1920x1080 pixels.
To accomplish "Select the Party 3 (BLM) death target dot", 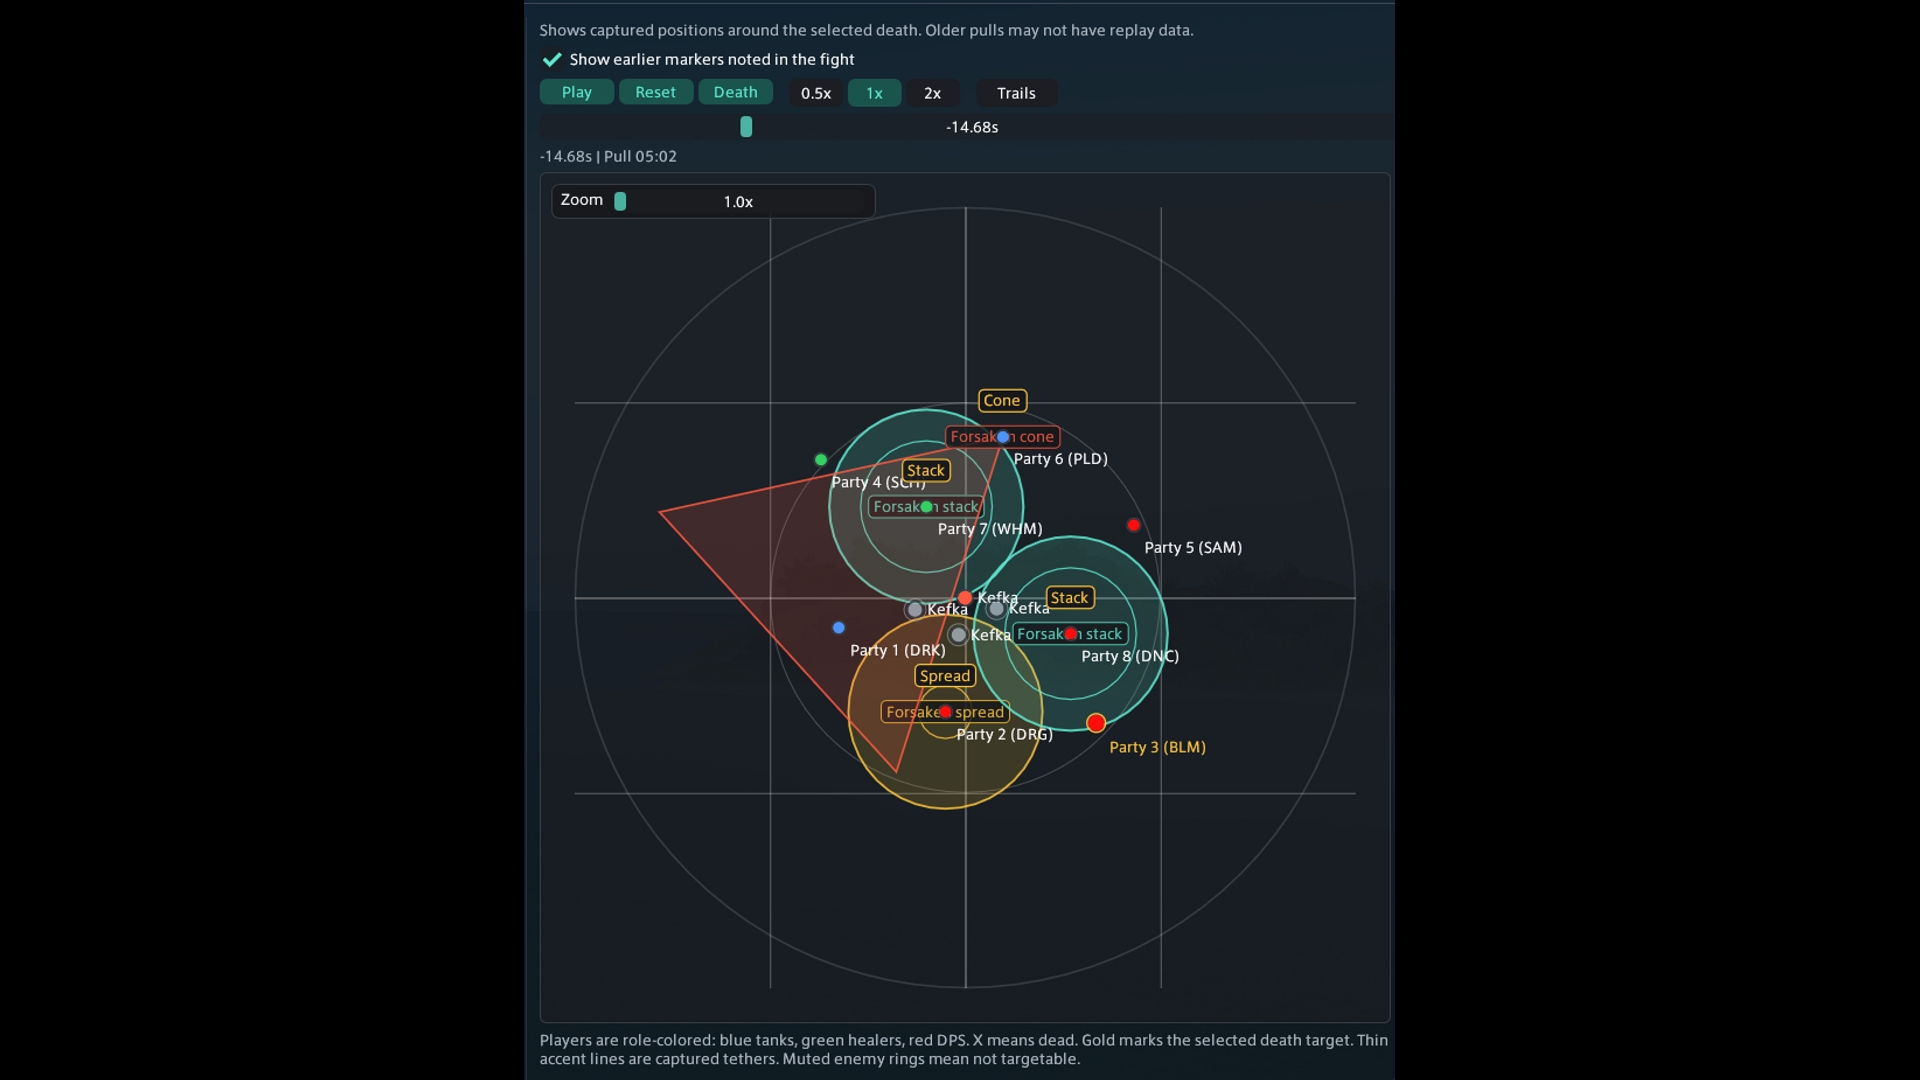I will coord(1096,723).
